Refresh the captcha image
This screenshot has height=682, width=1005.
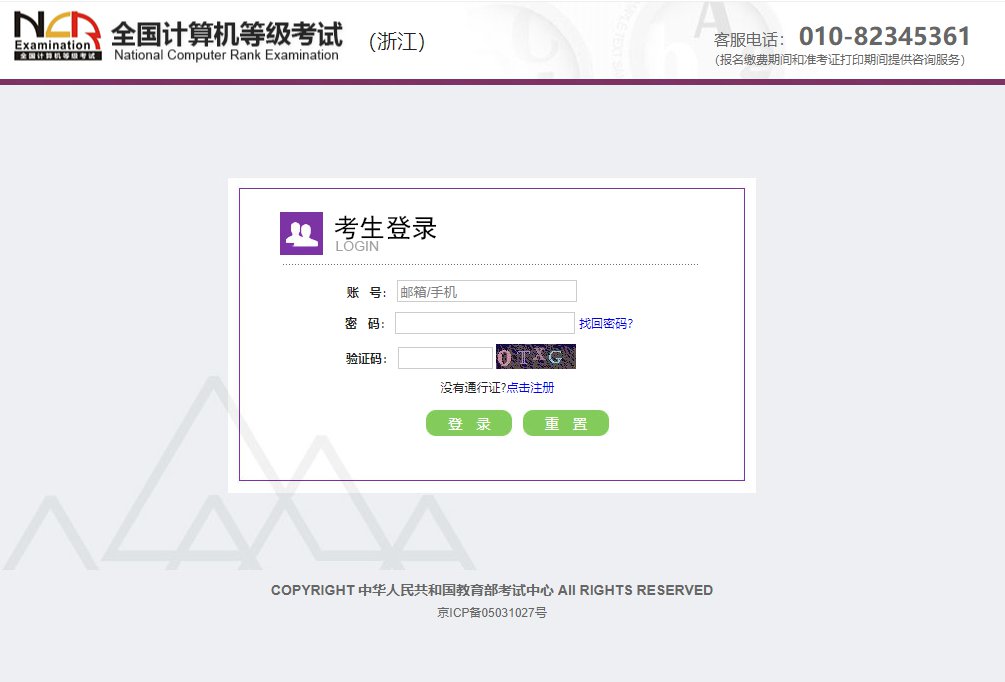pyautogui.click(x=536, y=356)
